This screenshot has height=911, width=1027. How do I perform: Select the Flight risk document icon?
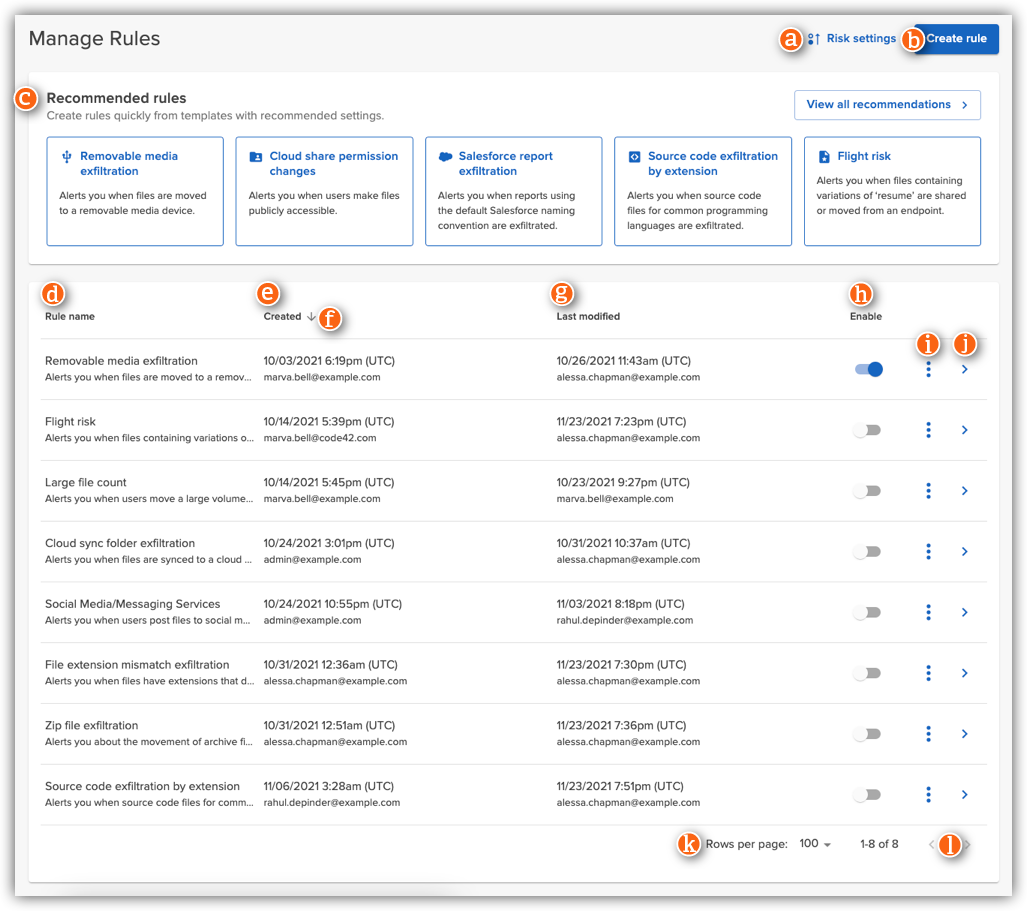click(824, 155)
